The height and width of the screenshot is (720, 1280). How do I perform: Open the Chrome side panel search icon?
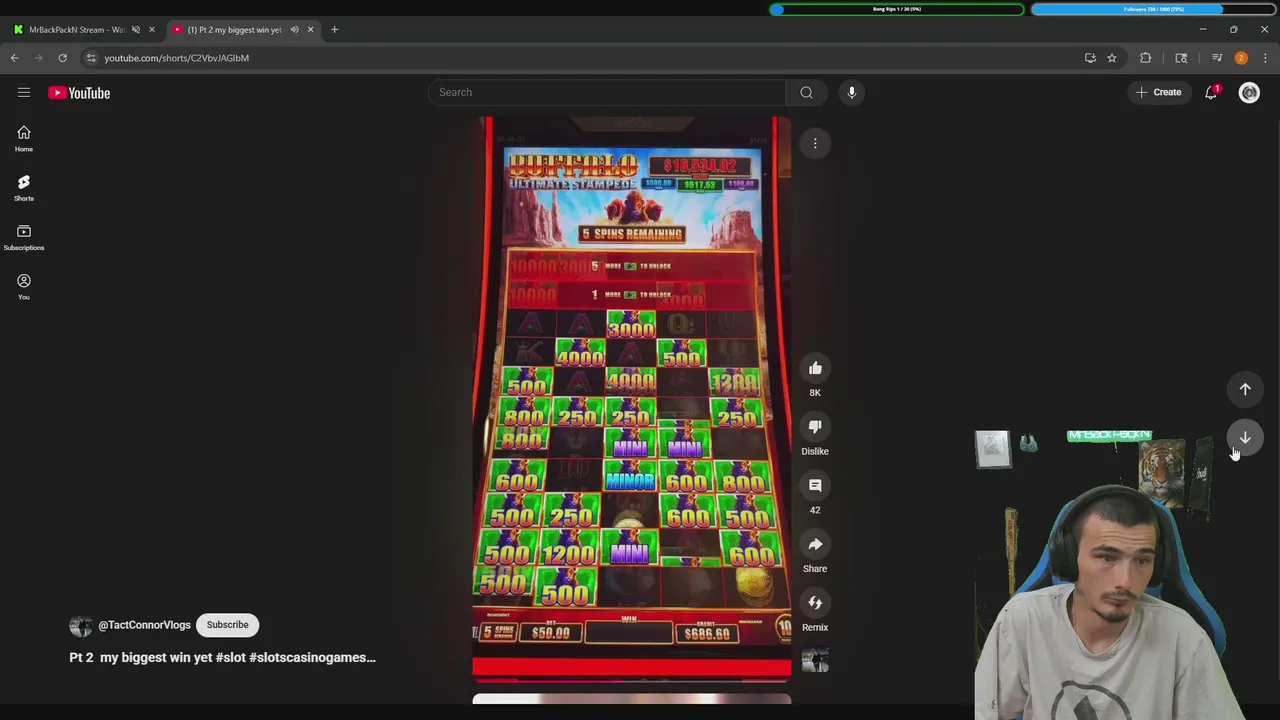(x=1181, y=58)
